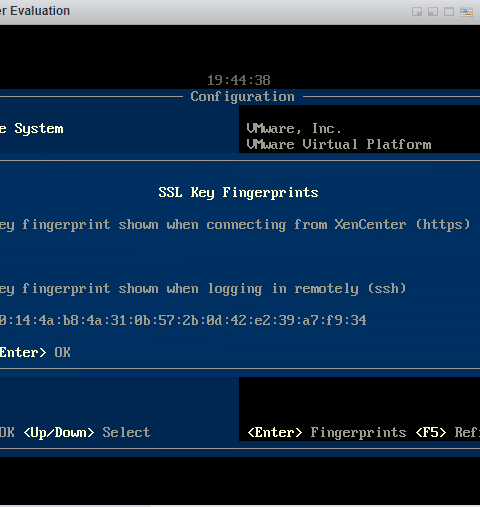Click the <Up/Down> Select hint
Image resolution: width=480 pixels, height=507 pixels.
(x=87, y=432)
